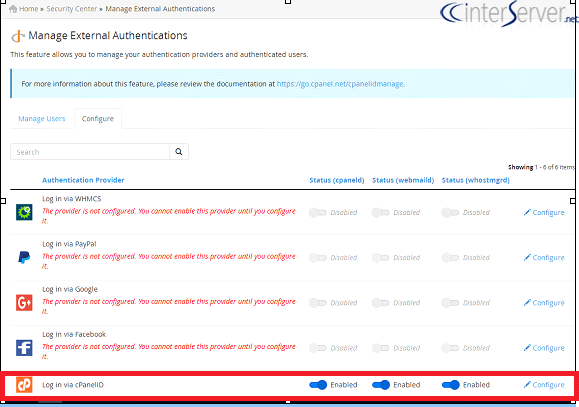579x407 pixels.
Task: Sort by Authentication Provider column
Action: pos(83,180)
